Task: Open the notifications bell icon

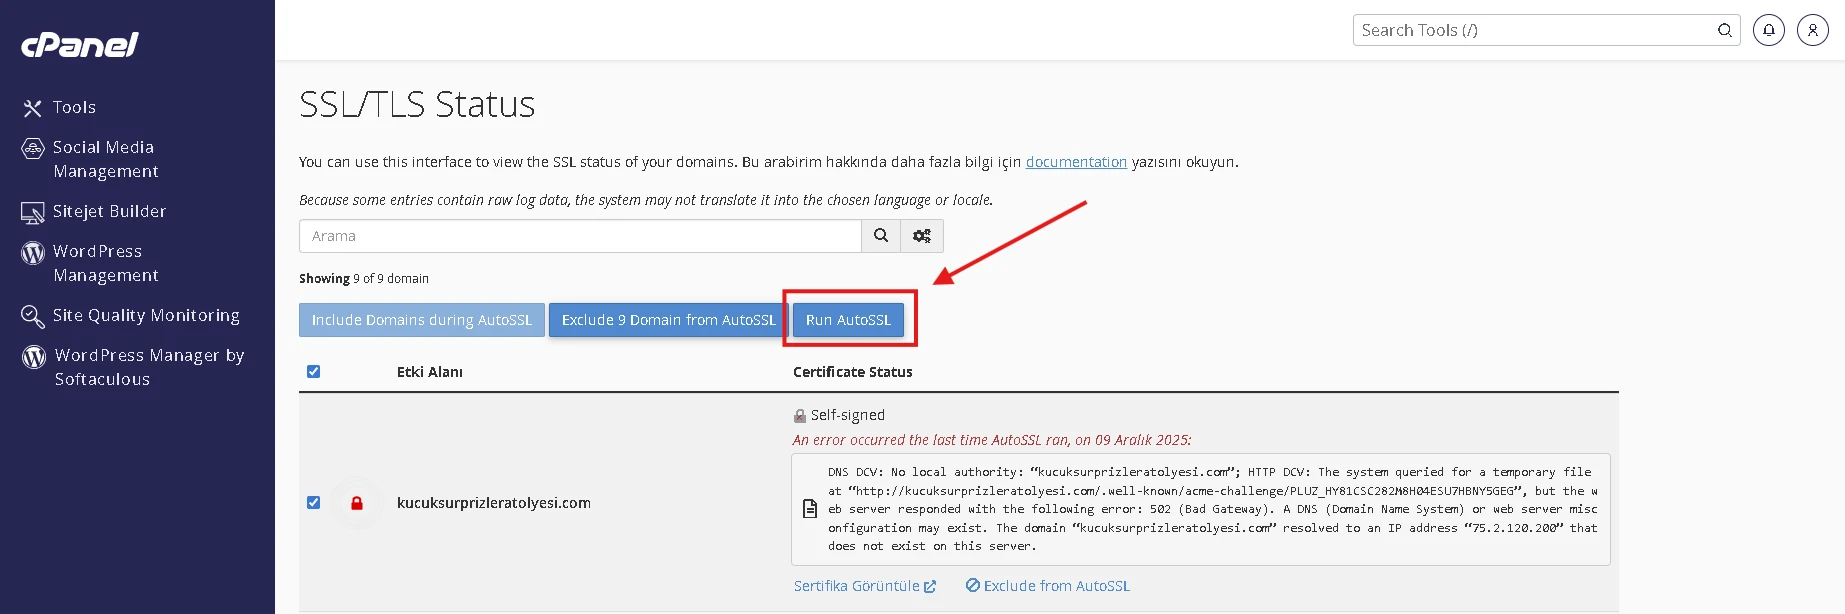Action: [1768, 30]
